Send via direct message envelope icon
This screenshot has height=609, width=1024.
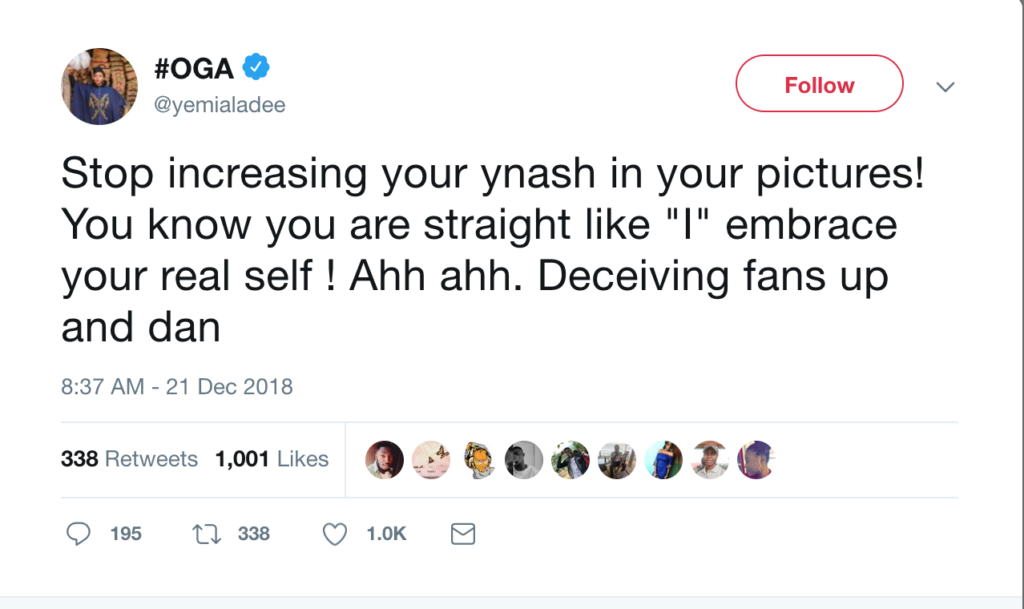coord(462,535)
